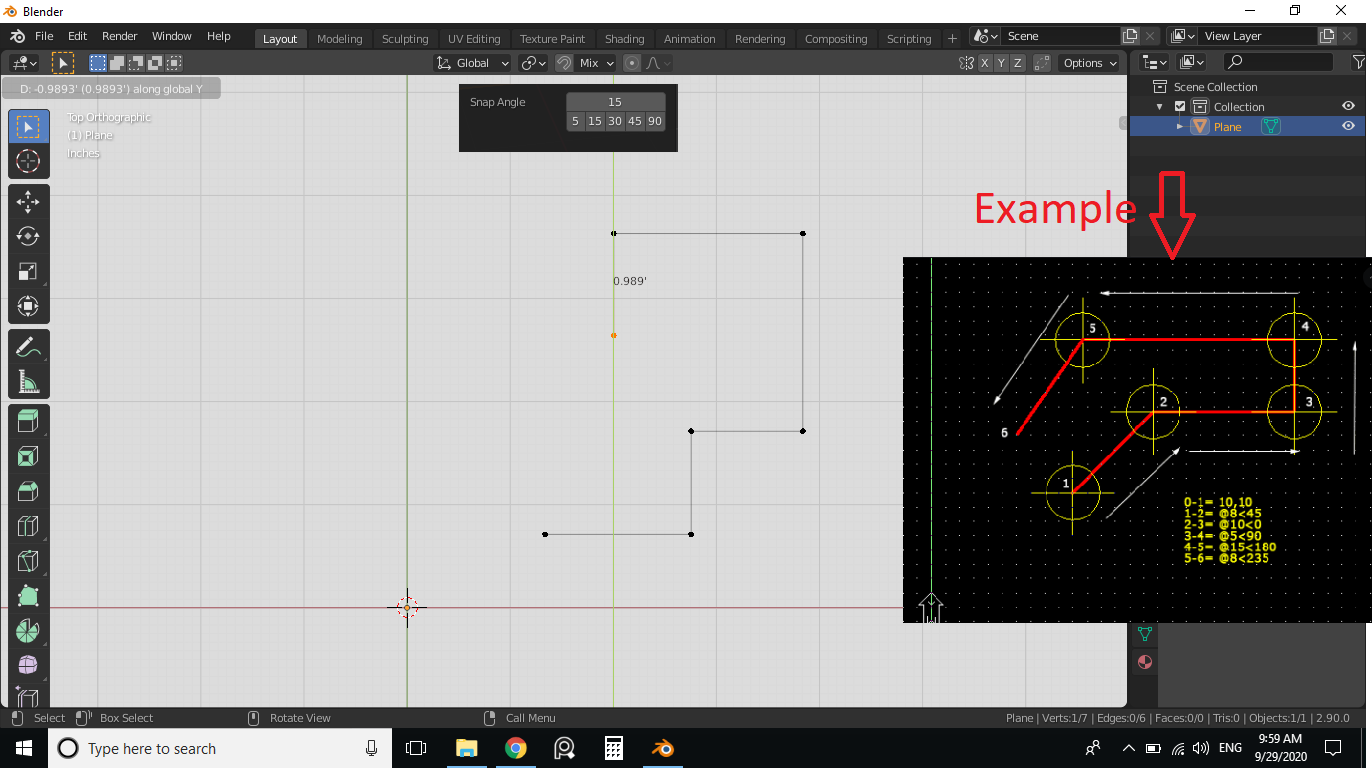Image resolution: width=1372 pixels, height=768 pixels.
Task: Select the Move tool in toolbar
Action: tap(28, 201)
